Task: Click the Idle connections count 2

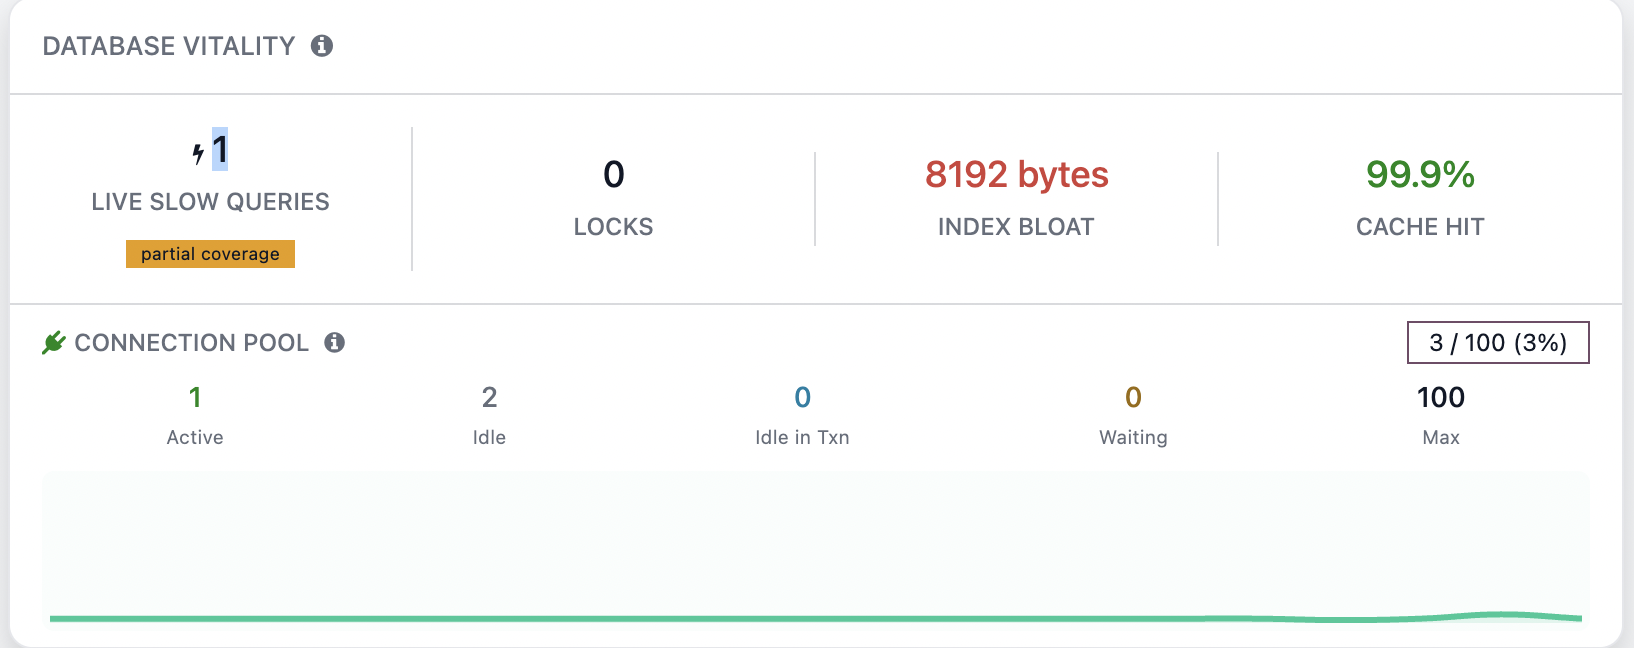Action: pos(489,398)
